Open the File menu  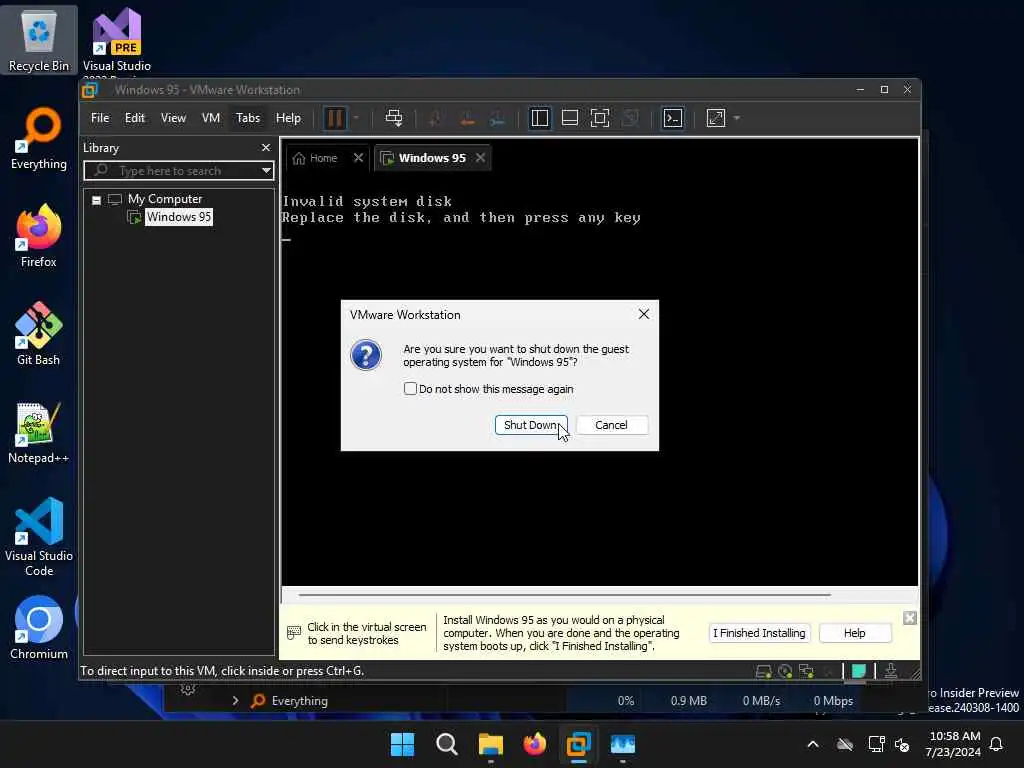coord(100,118)
